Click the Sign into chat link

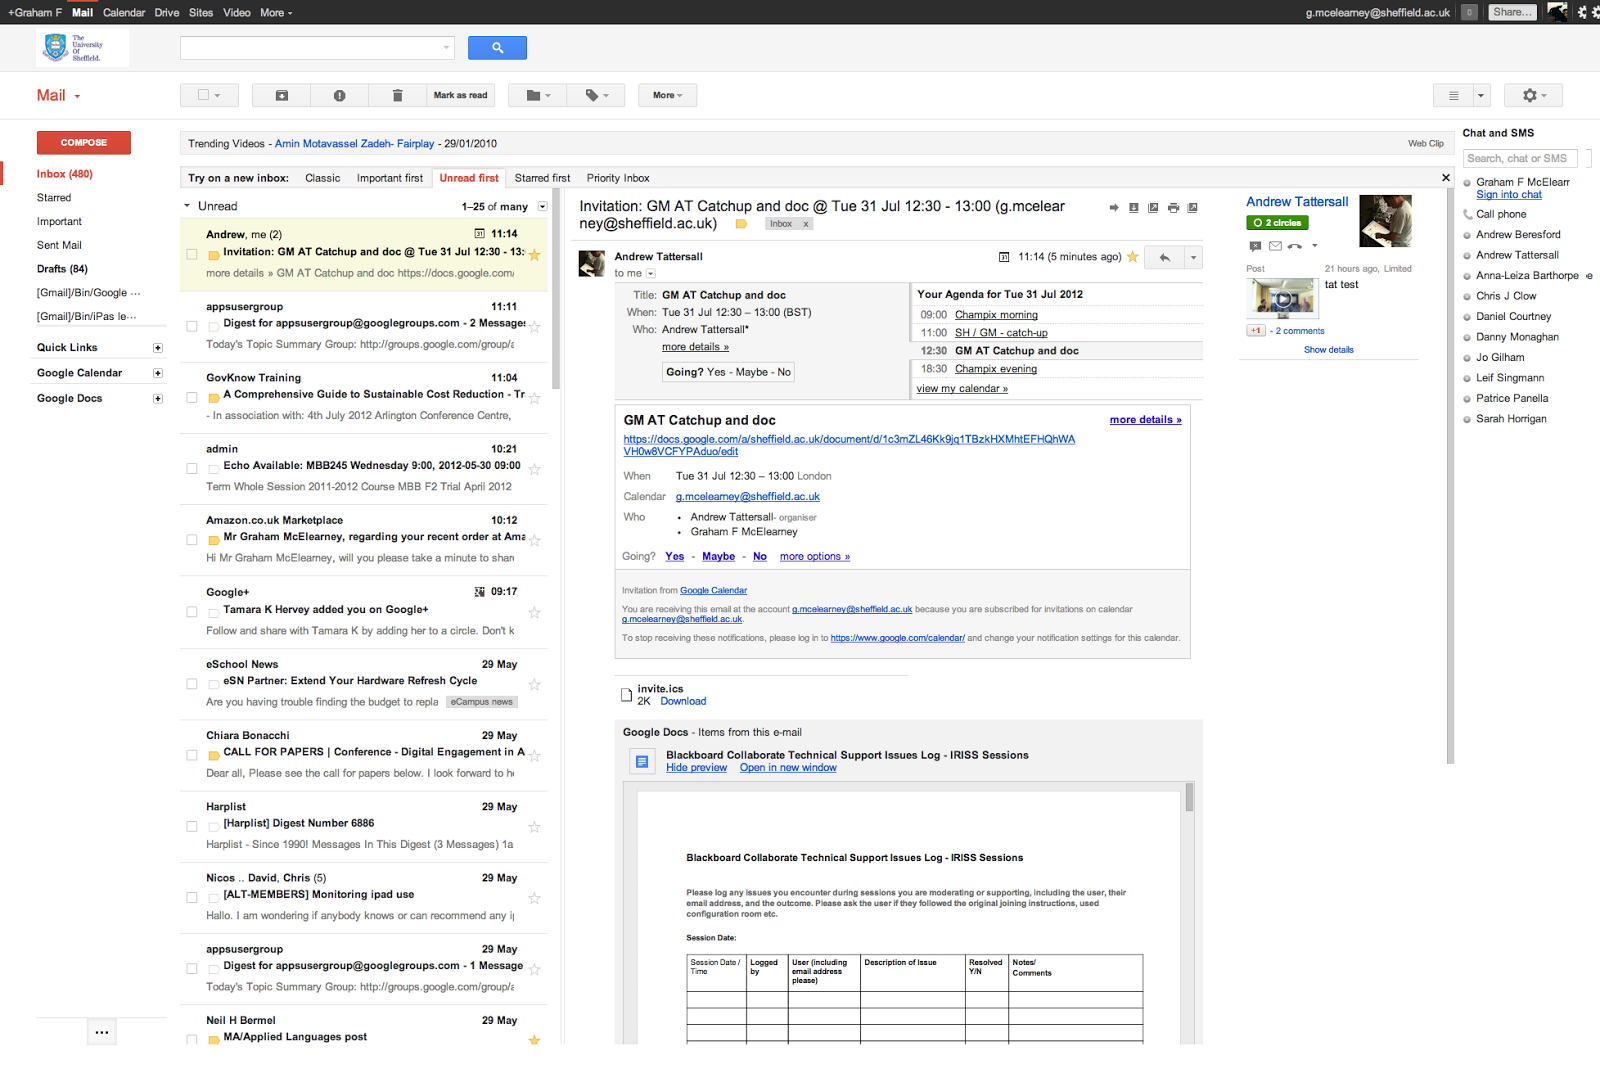1509,195
